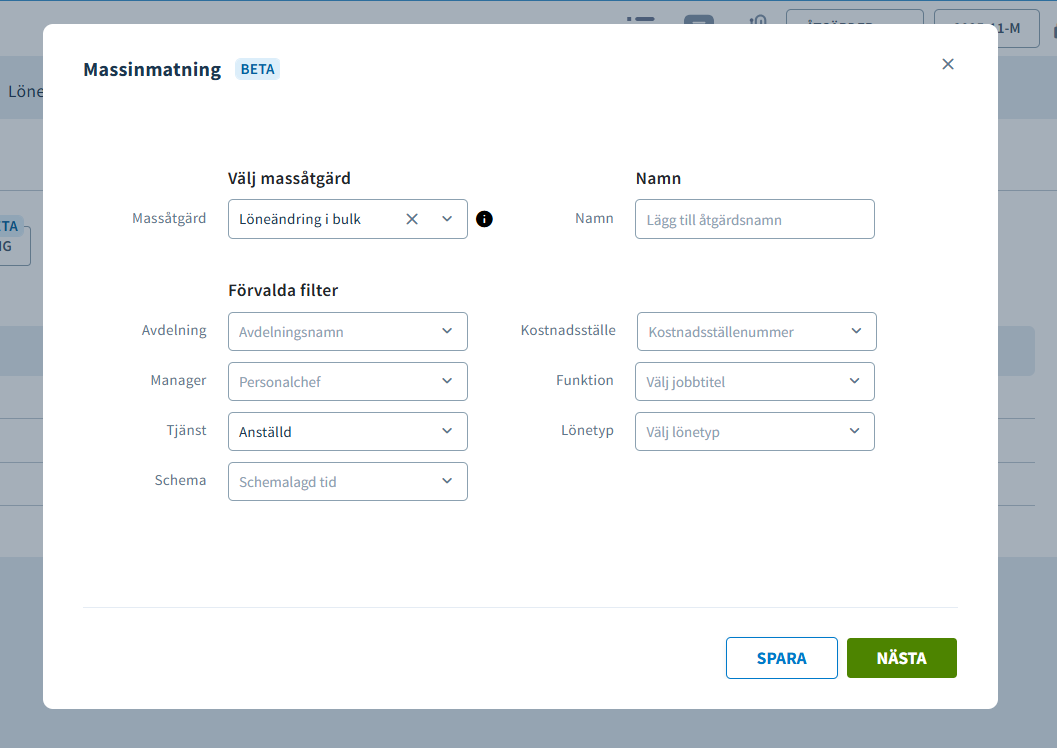This screenshot has height=748, width=1057.
Task: Close the Massinmatning dialog
Action: click(948, 64)
